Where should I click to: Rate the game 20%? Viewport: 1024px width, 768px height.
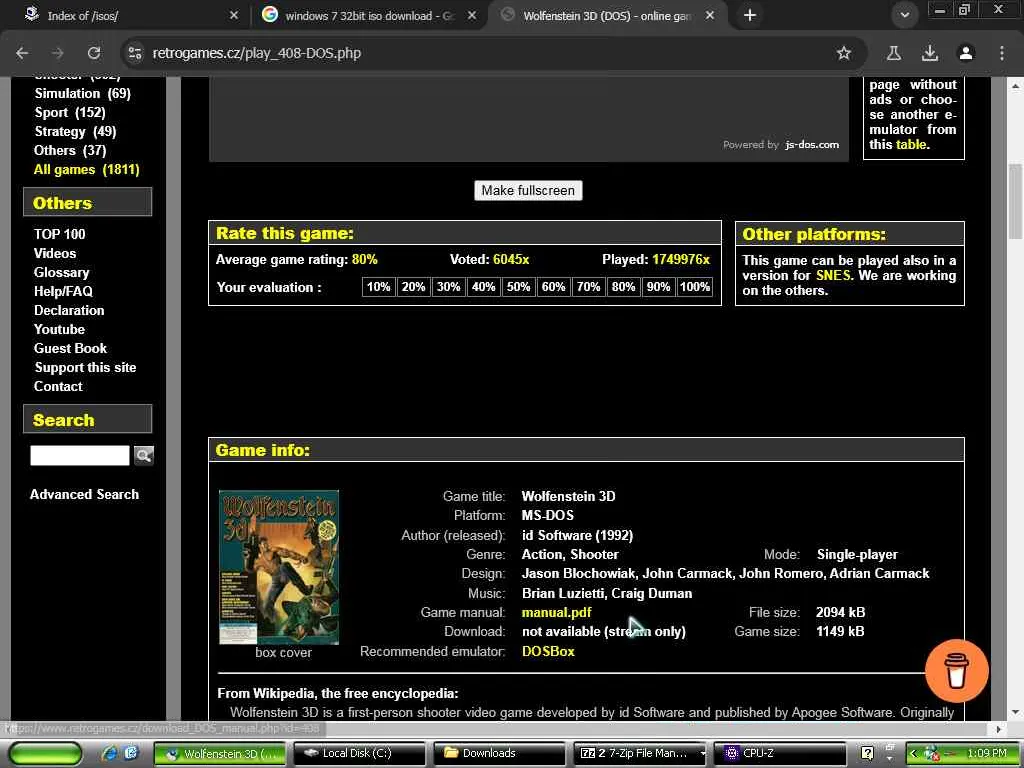click(413, 287)
